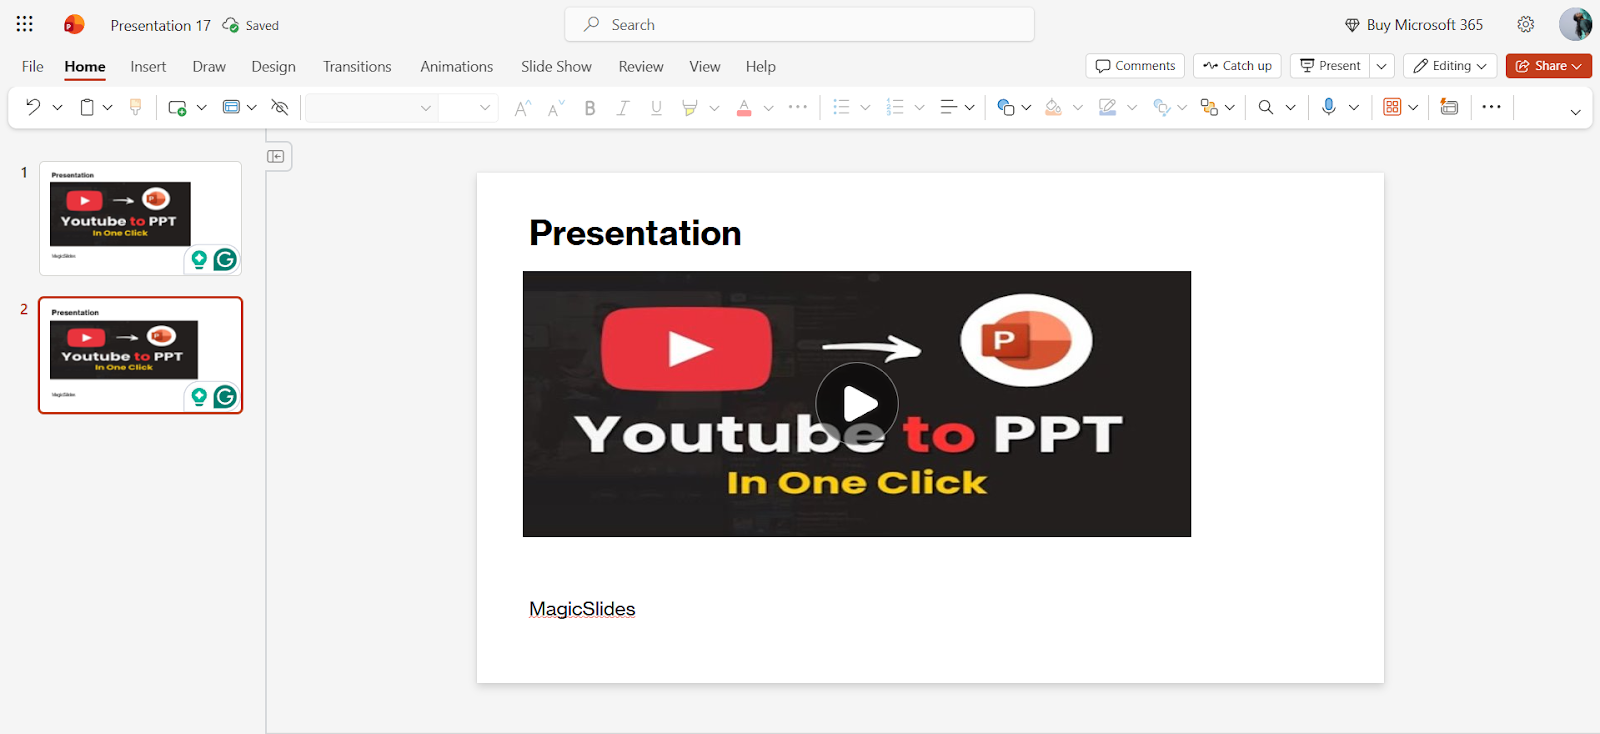Open the settings gear
The width and height of the screenshot is (1600, 734).
1526,24
